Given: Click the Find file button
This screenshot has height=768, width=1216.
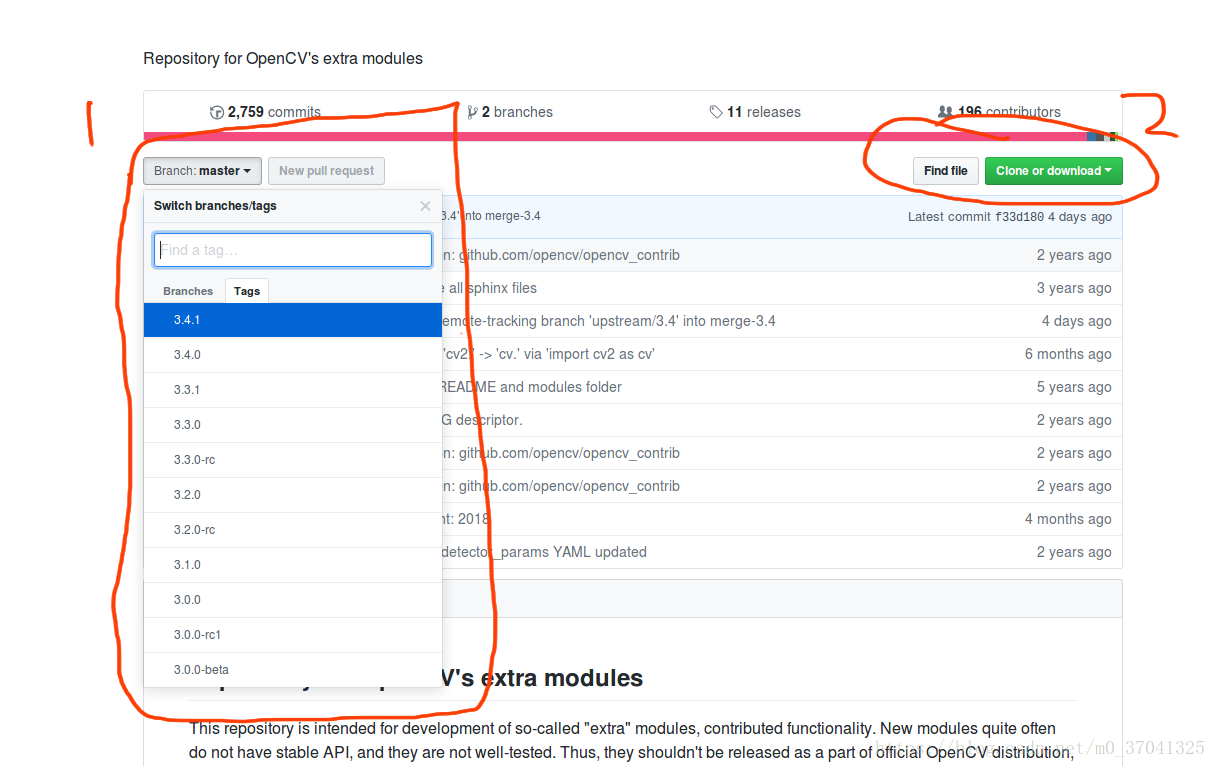Looking at the screenshot, I should 945,171.
